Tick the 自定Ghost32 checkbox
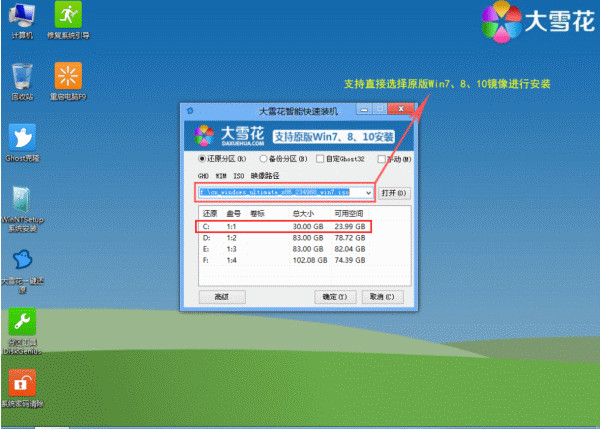Image resolution: width=600 pixels, height=429 pixels. pyautogui.click(x=340, y=159)
